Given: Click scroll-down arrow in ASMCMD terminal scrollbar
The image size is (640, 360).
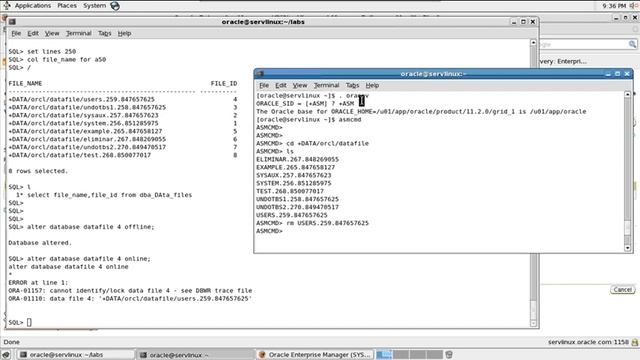Looking at the screenshot, I should 628,248.
